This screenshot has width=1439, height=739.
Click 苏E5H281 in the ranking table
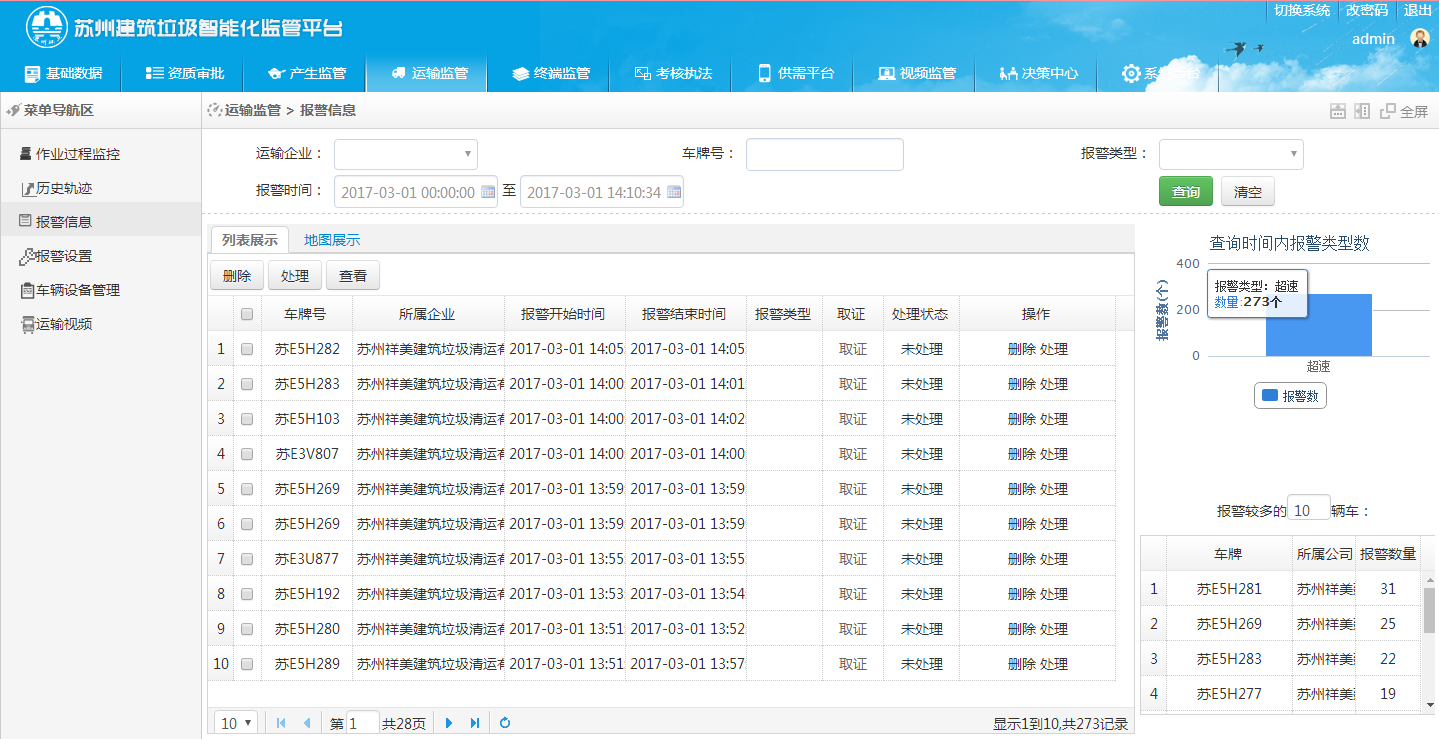click(1229, 589)
